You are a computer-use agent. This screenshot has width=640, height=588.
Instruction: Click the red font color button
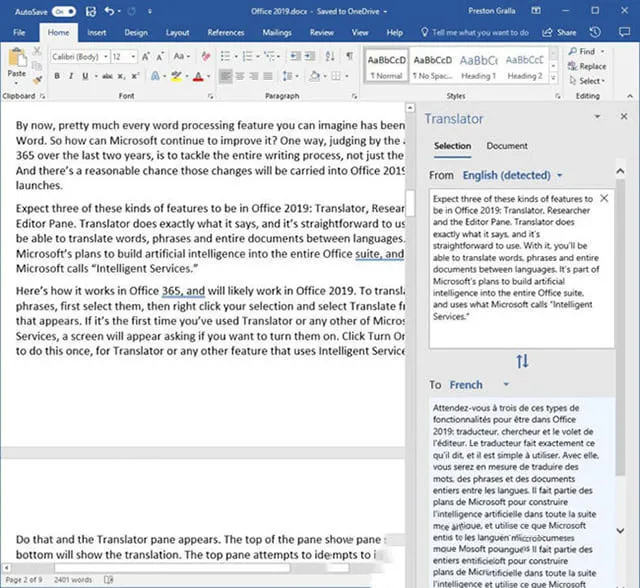click(x=198, y=76)
